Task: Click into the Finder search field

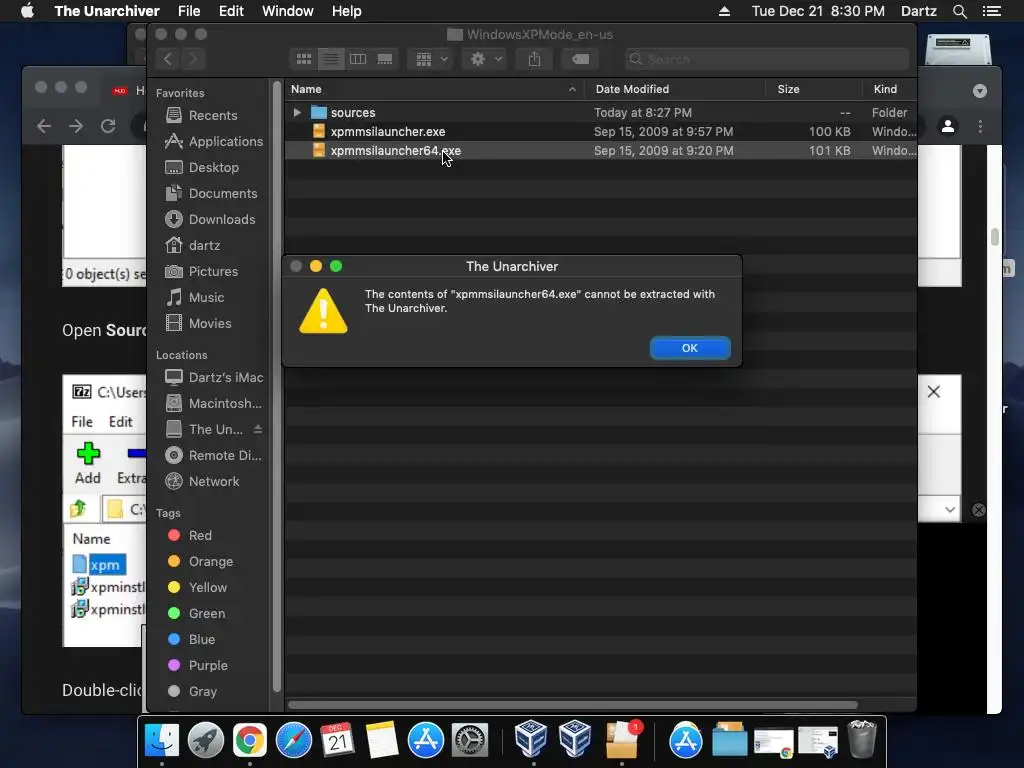Action: click(767, 59)
